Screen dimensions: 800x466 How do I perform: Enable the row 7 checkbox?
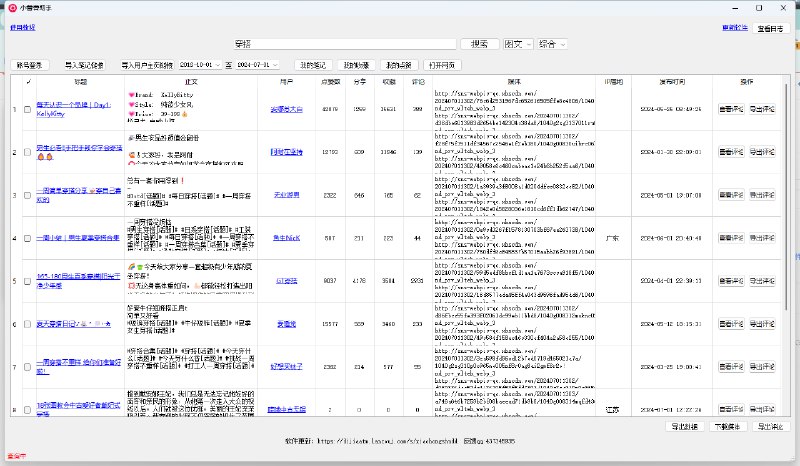pos(28,367)
